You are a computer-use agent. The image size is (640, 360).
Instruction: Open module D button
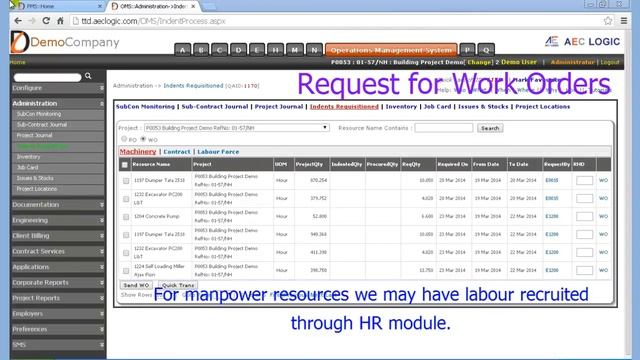238,50
